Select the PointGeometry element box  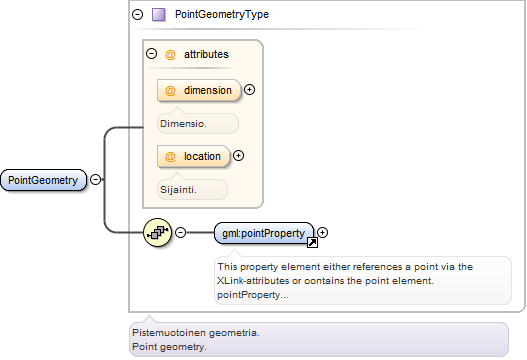pyautogui.click(x=43, y=180)
